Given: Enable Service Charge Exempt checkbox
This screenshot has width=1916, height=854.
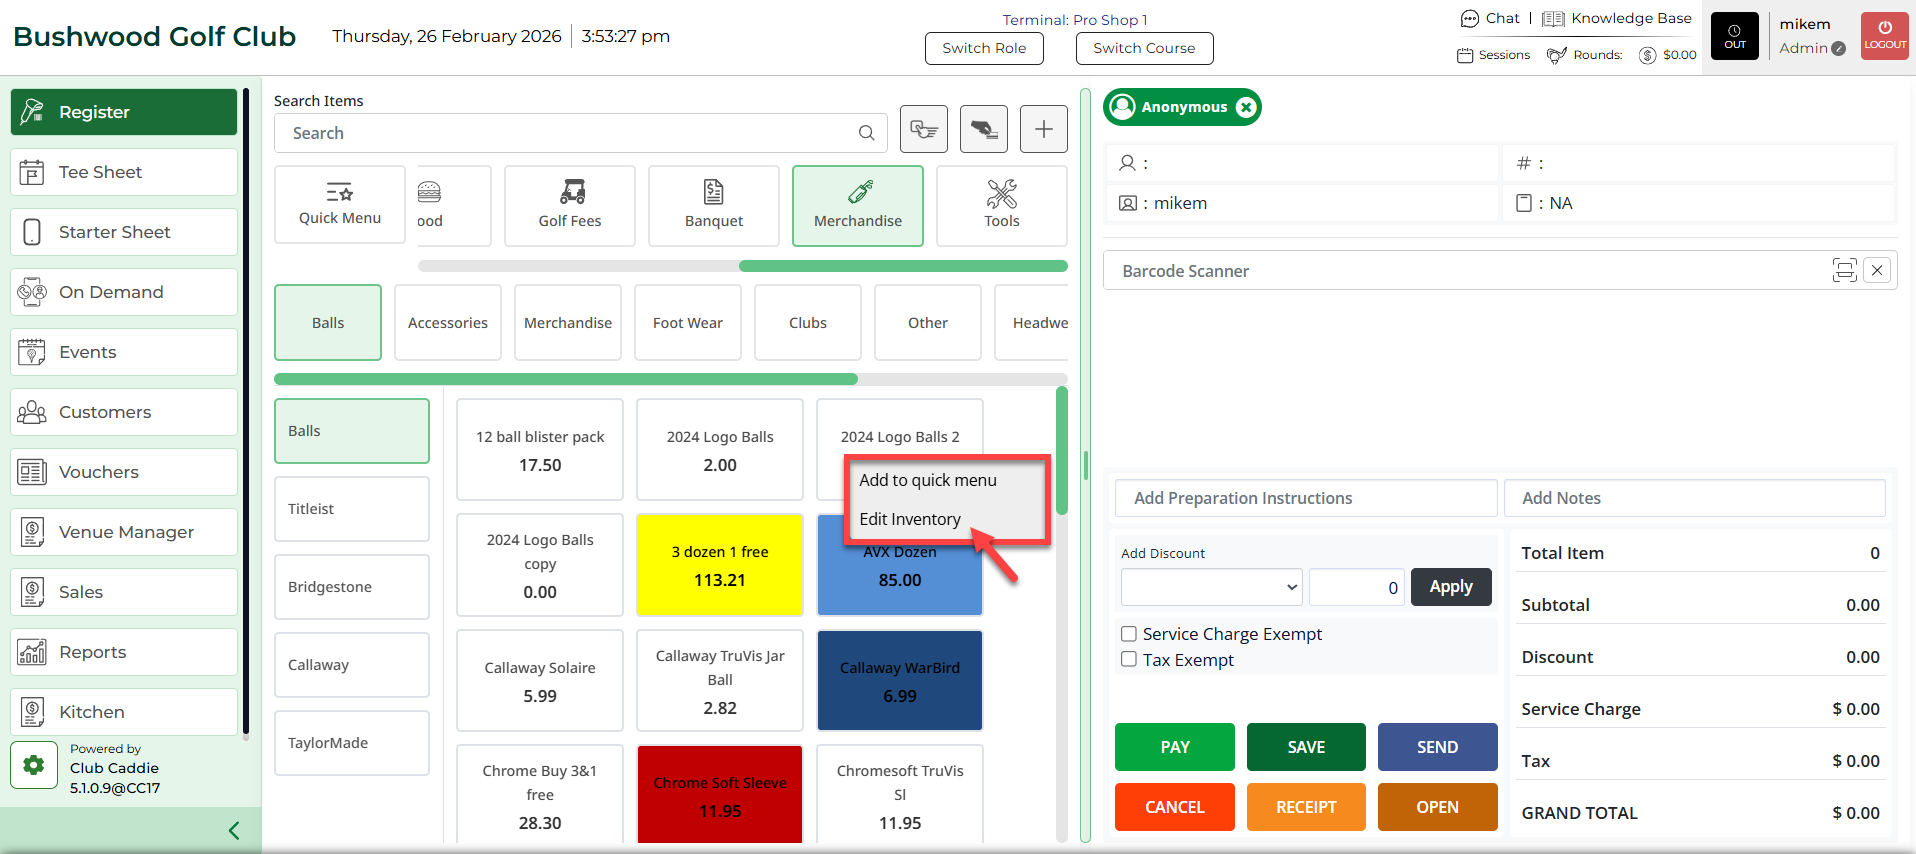Looking at the screenshot, I should point(1129,634).
